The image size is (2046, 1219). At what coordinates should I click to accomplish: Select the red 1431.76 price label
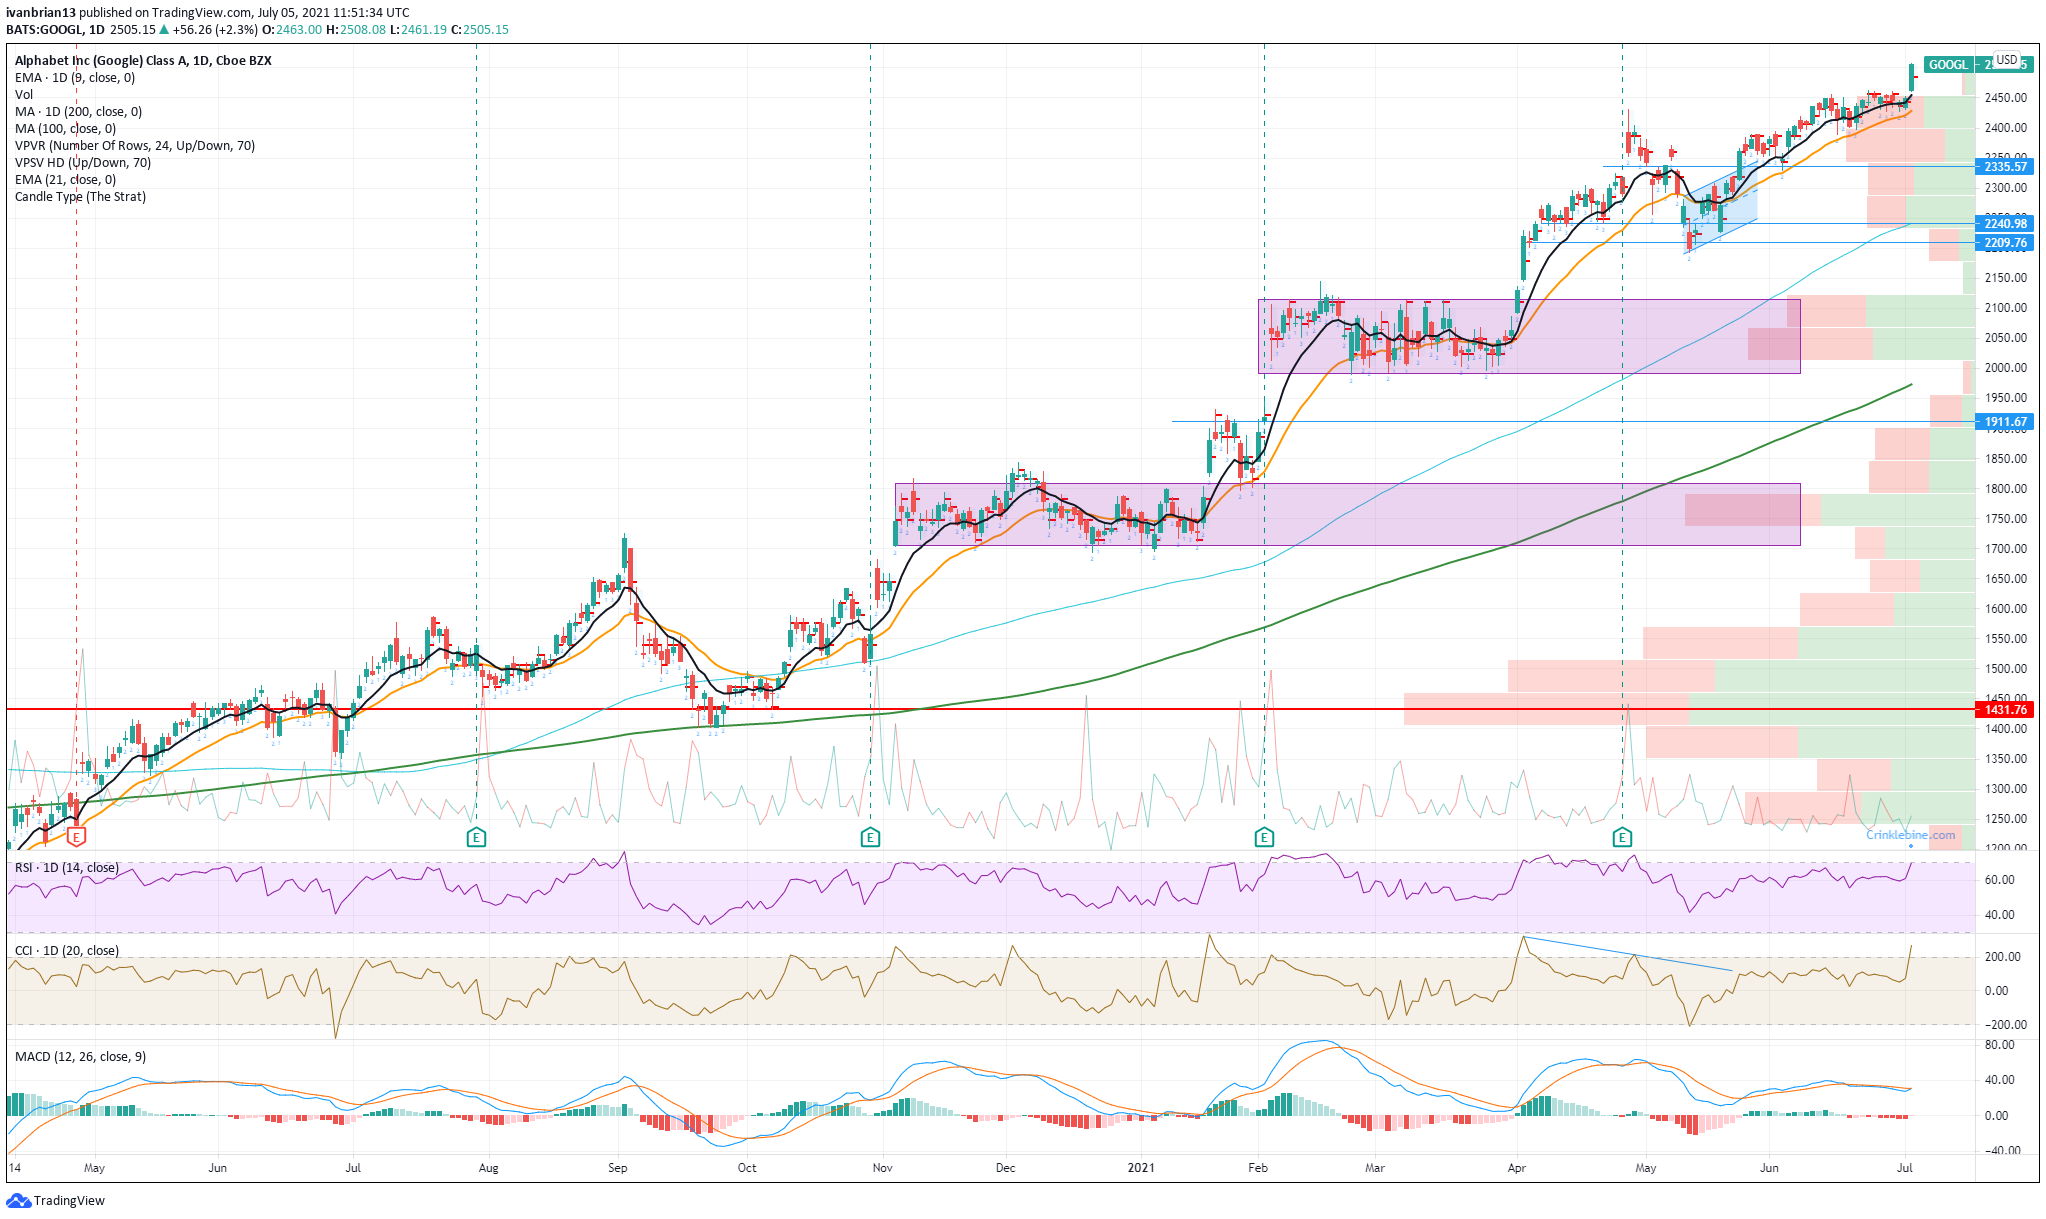[2005, 709]
